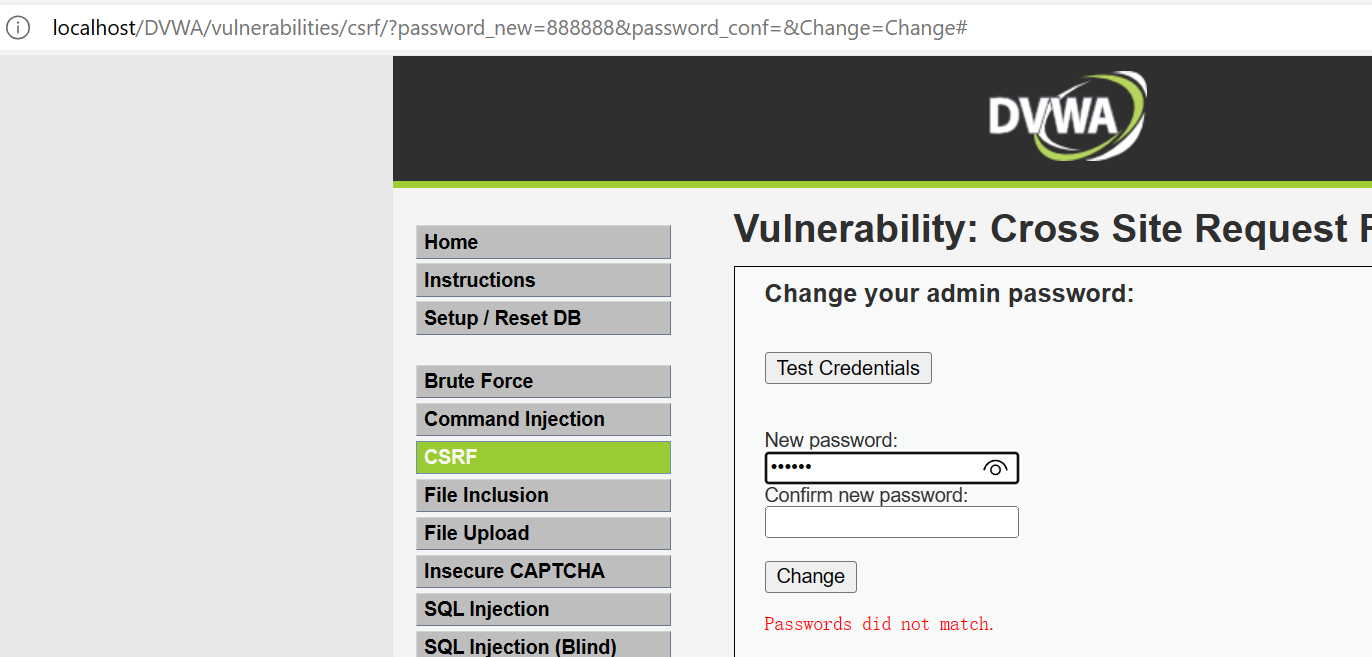Open the File Upload section

tap(543, 533)
